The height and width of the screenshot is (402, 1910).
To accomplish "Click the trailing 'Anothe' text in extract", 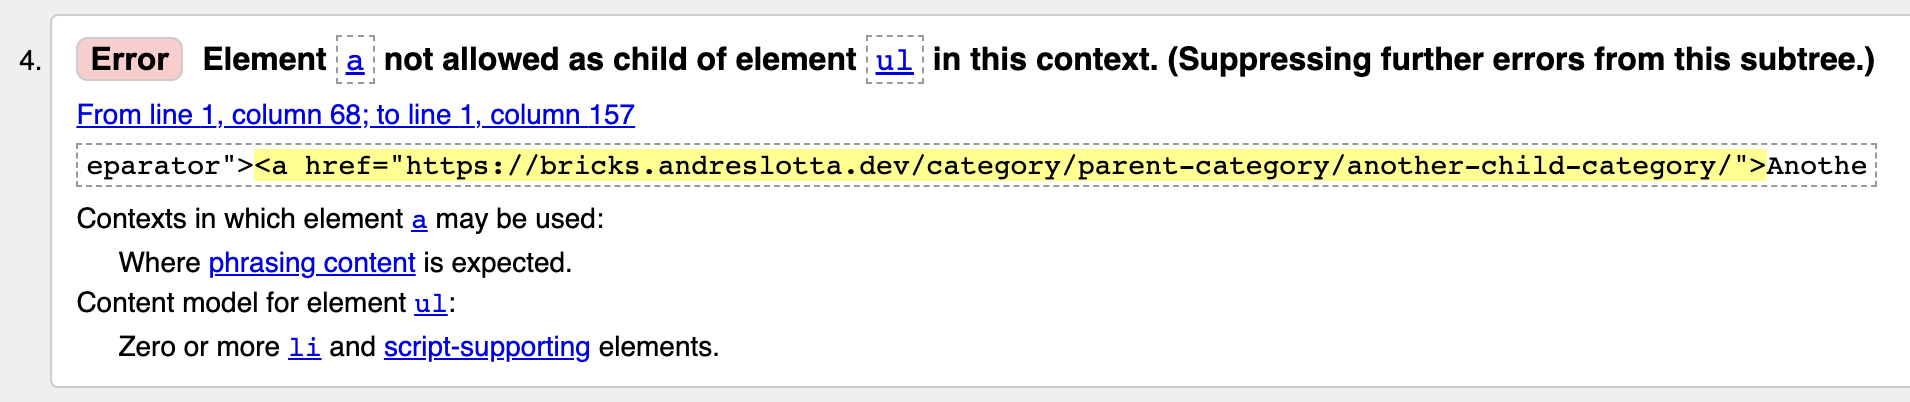I will [x=1816, y=165].
